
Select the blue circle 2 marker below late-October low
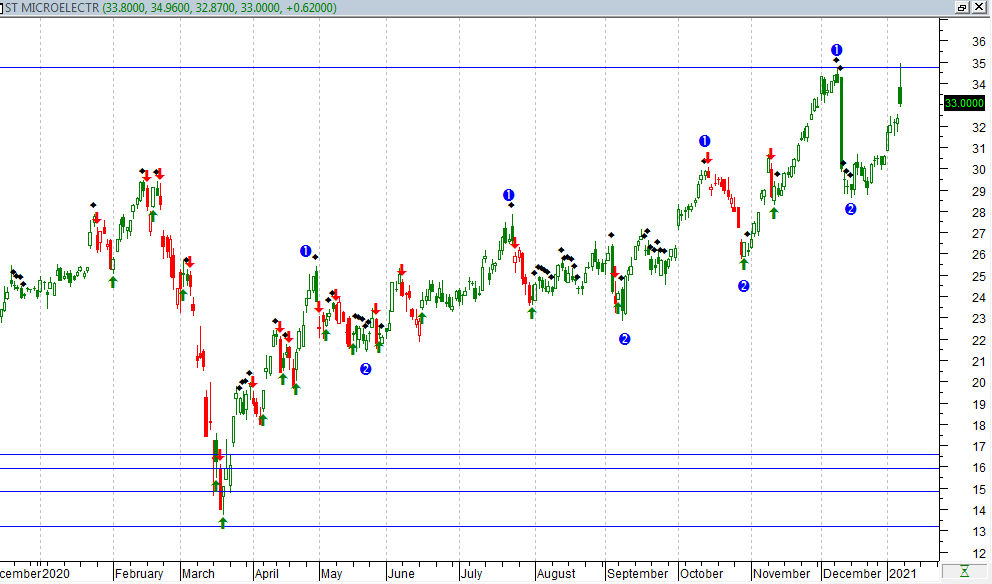point(743,286)
